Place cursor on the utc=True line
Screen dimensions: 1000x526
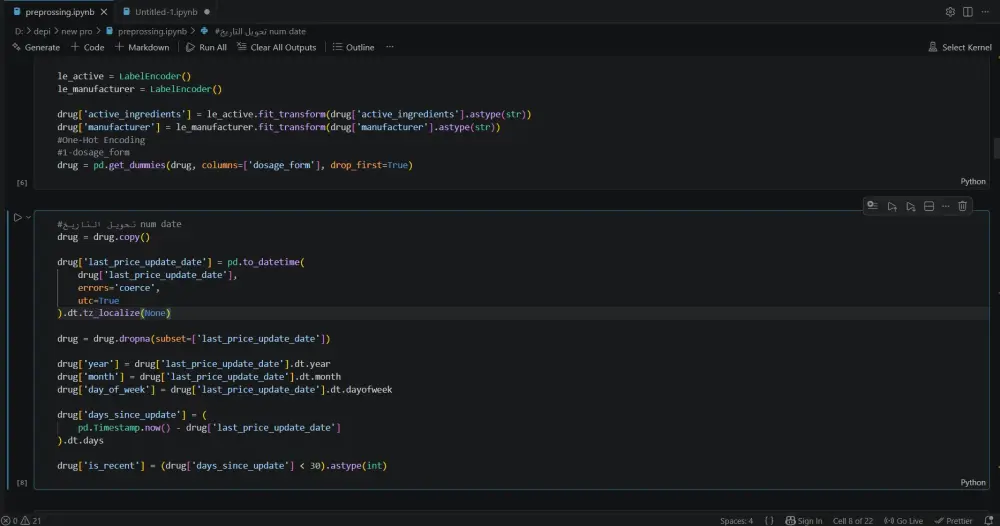tap(98, 300)
